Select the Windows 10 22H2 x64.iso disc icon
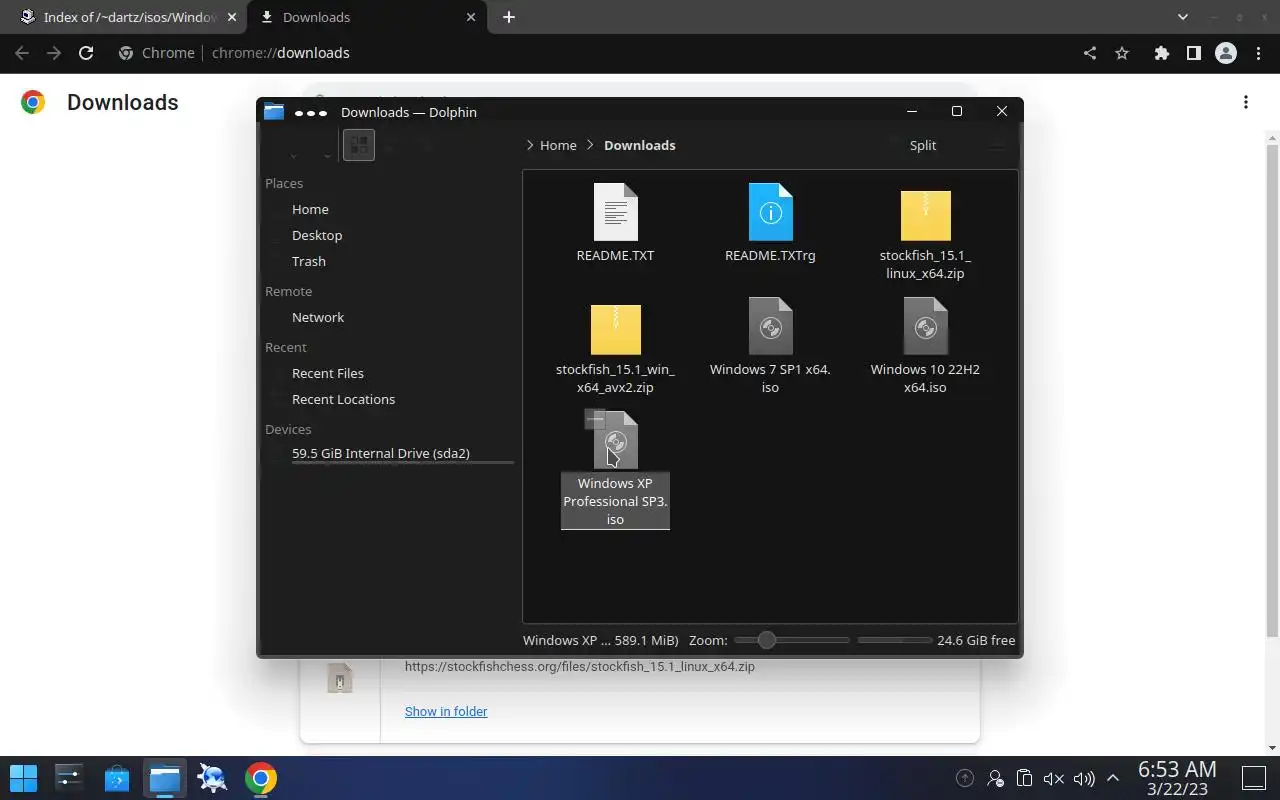The height and width of the screenshot is (800, 1280). [925, 326]
